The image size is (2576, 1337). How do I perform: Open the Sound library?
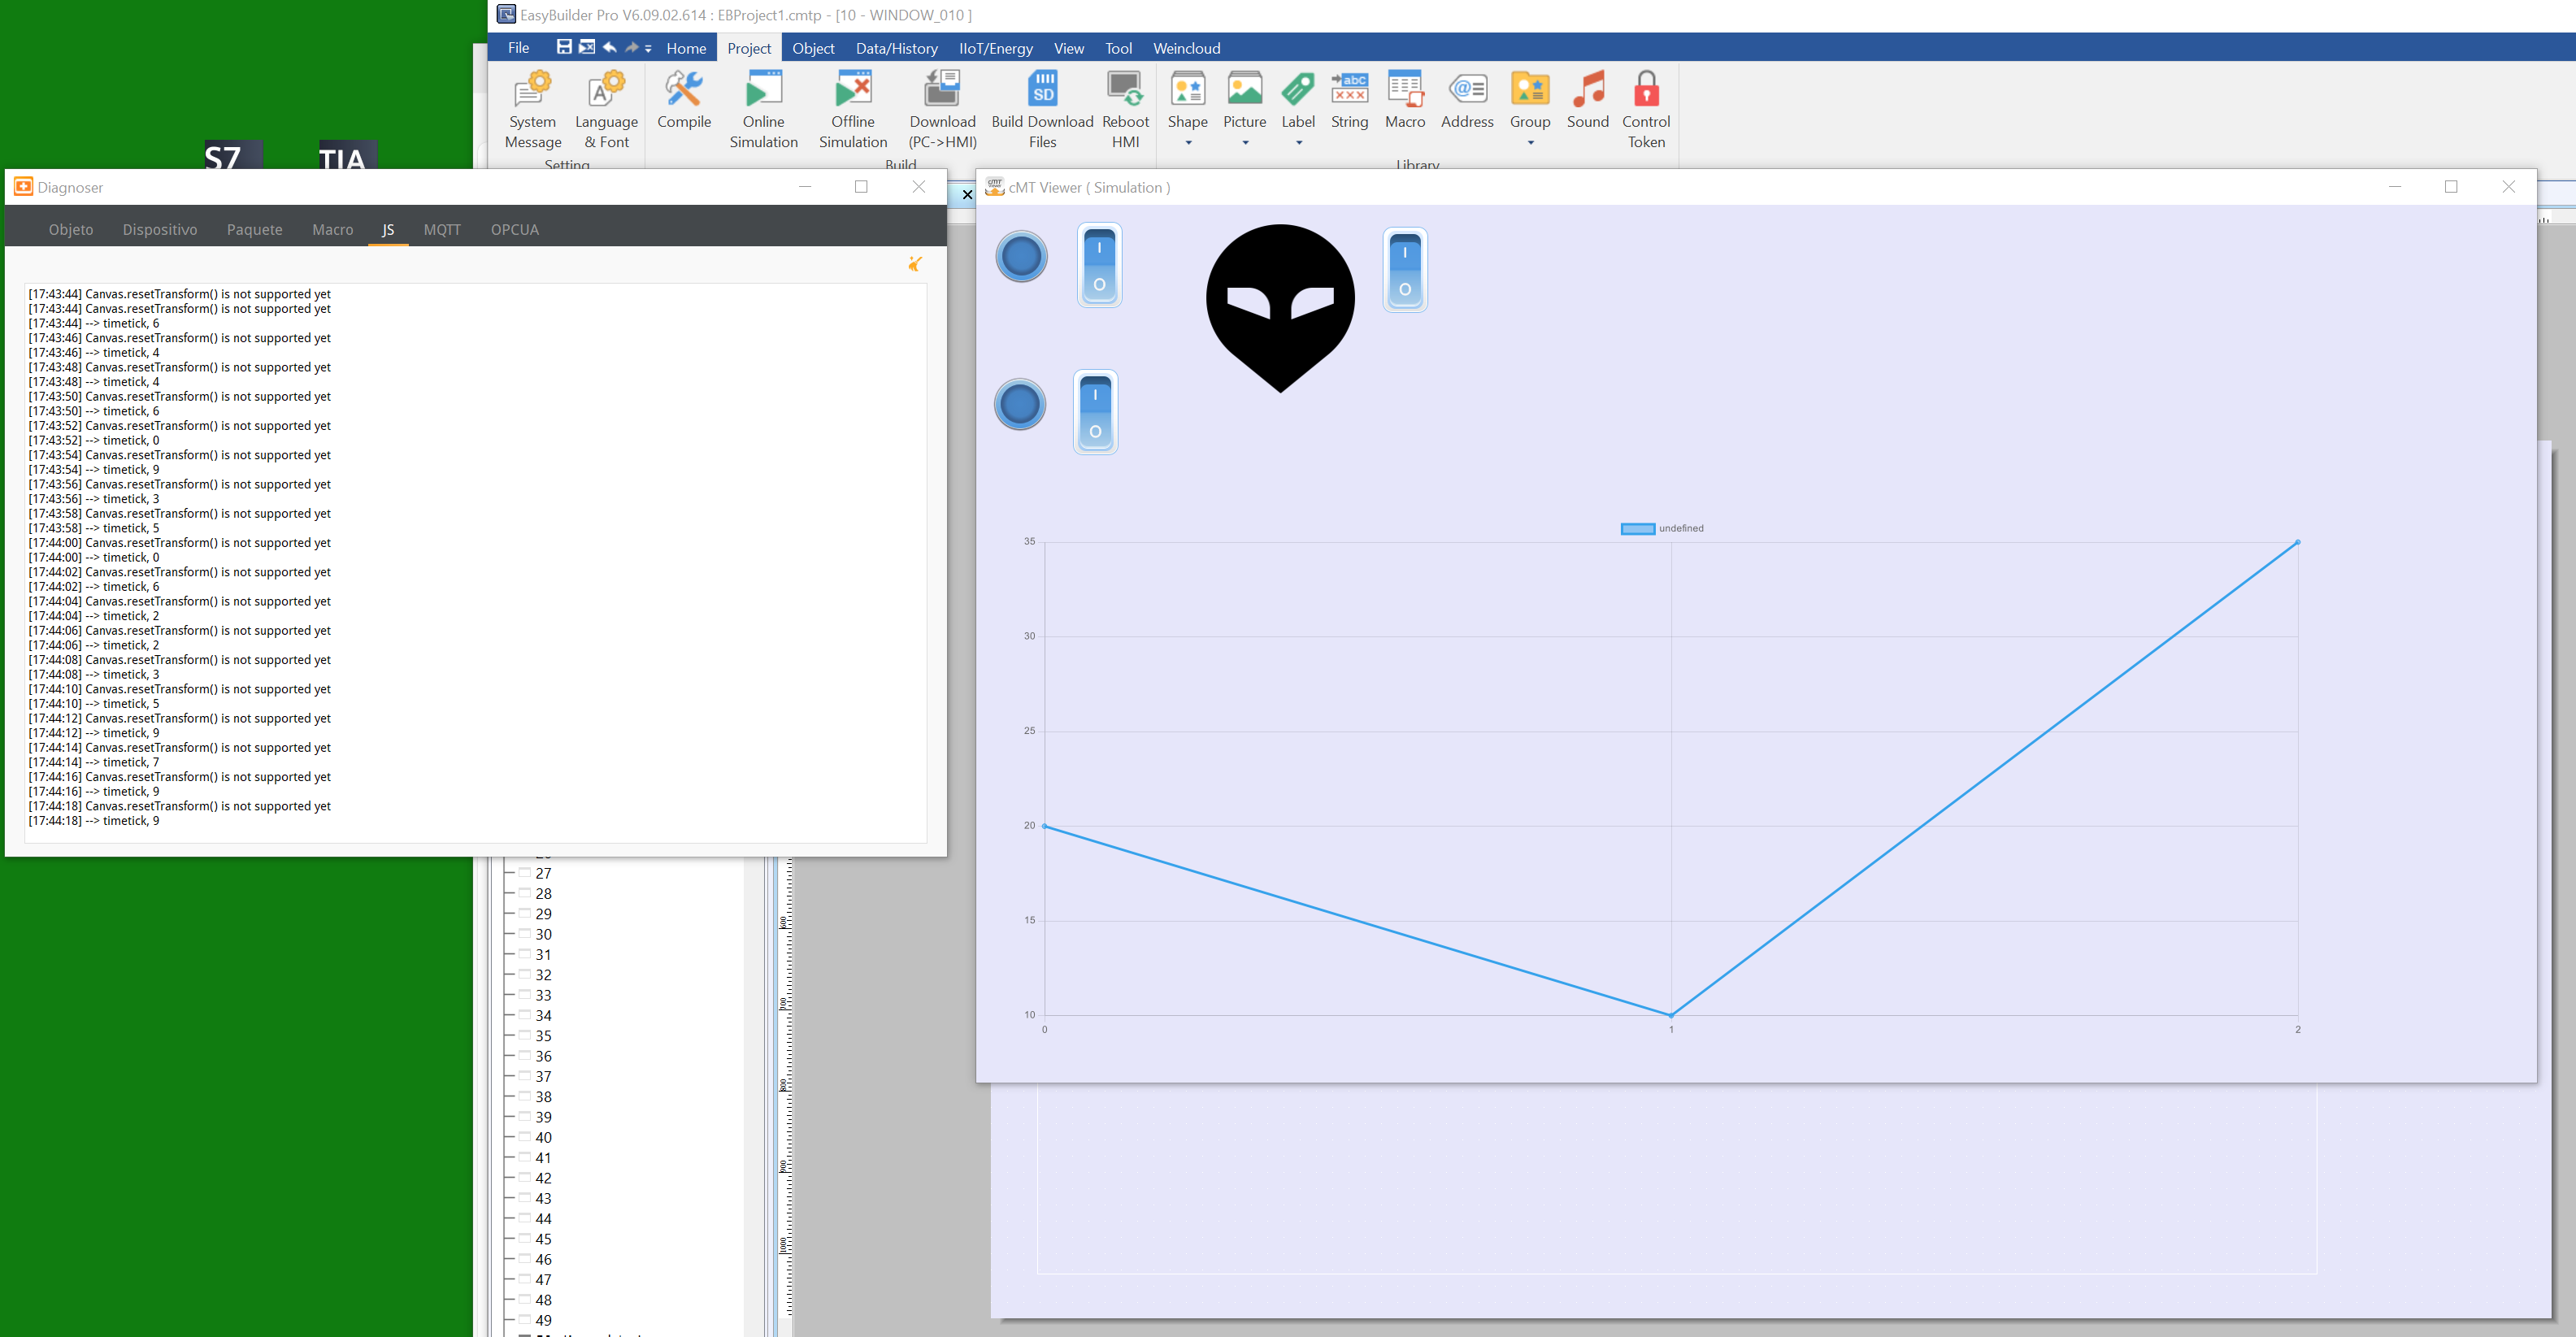(x=1587, y=100)
